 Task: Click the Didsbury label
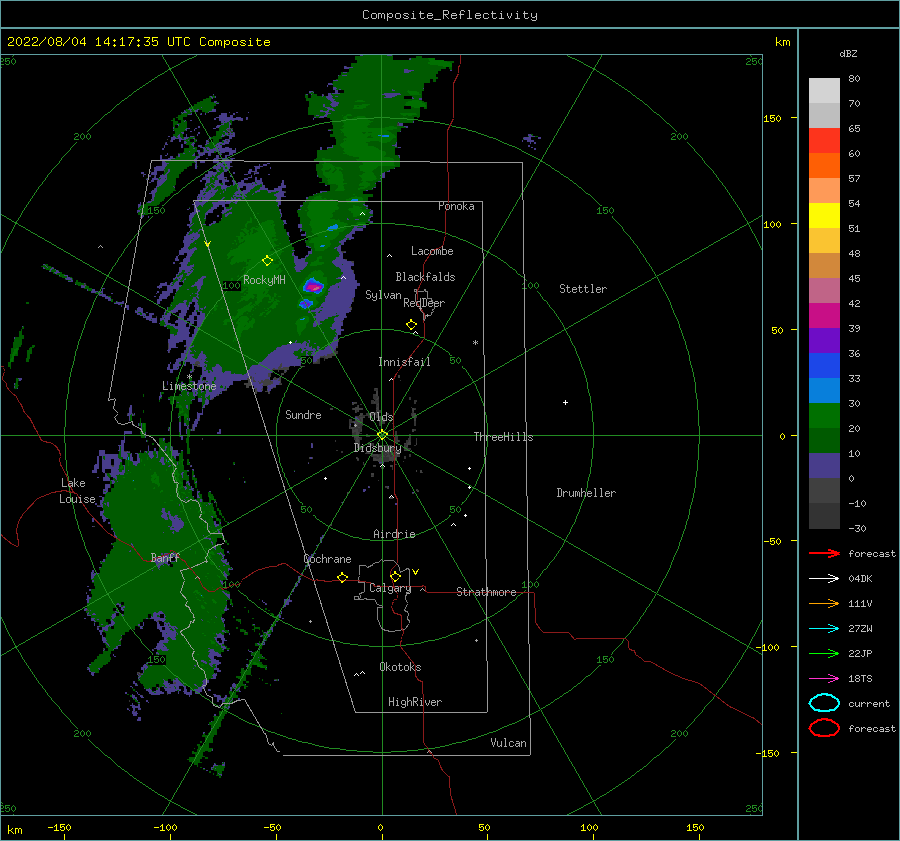(377, 448)
